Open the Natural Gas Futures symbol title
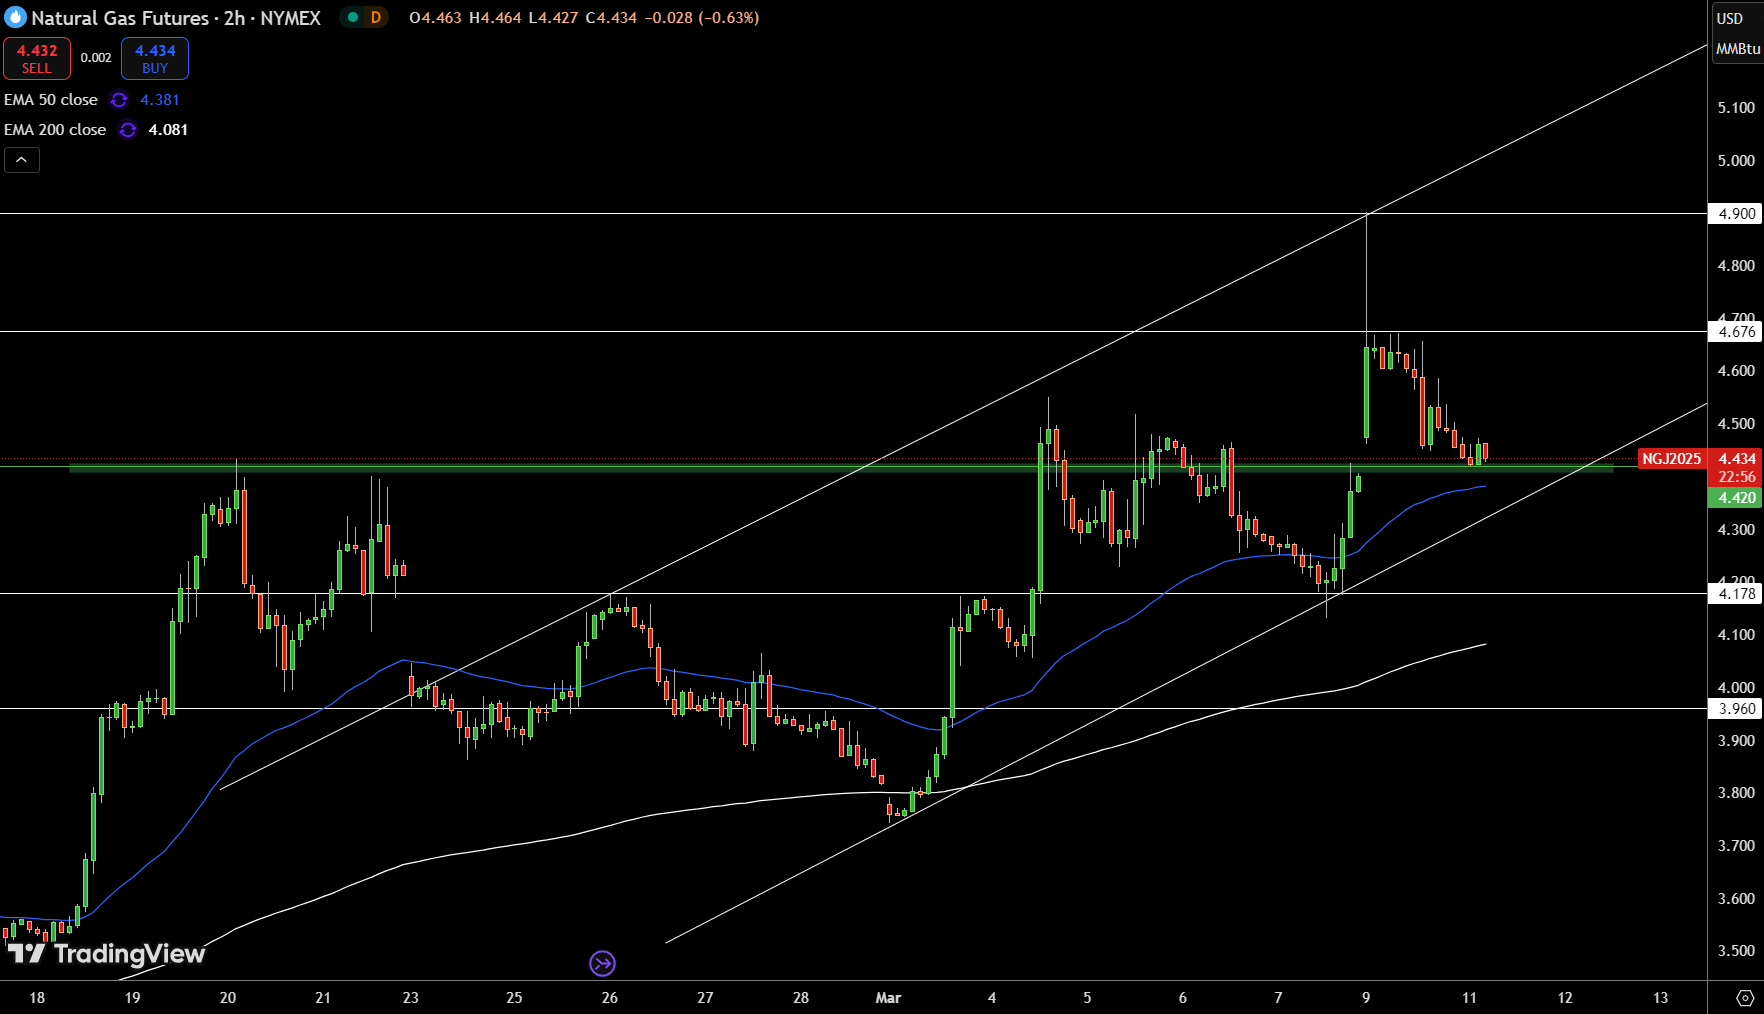 [176, 18]
